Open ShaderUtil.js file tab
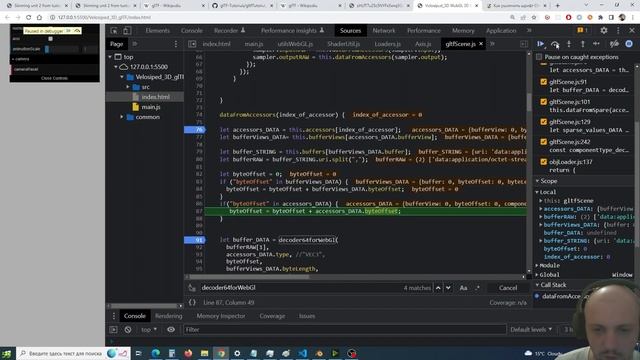This screenshot has height=360, width=640. point(343,44)
